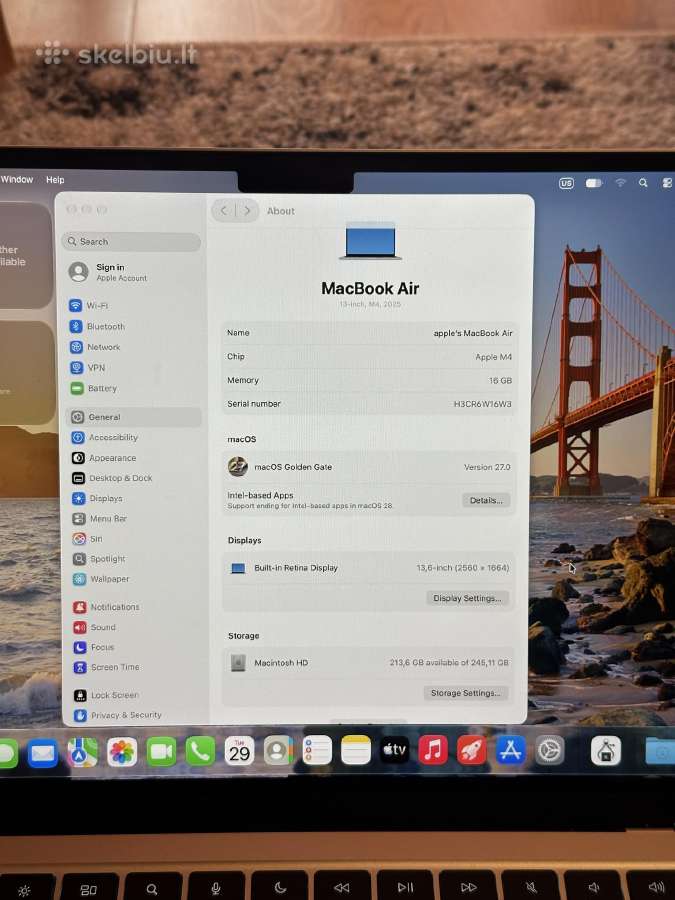Image resolution: width=675 pixels, height=900 pixels.
Task: Click Sign in Apple Account
Action: [108, 272]
